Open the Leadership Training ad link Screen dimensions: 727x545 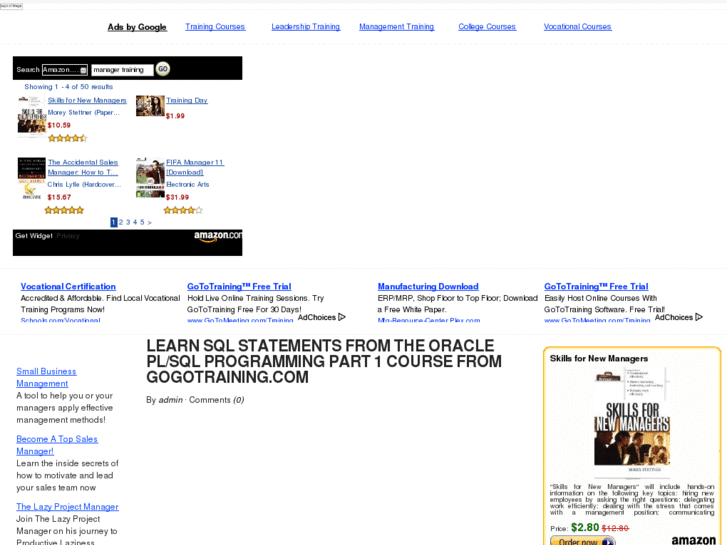pyautogui.click(x=306, y=27)
